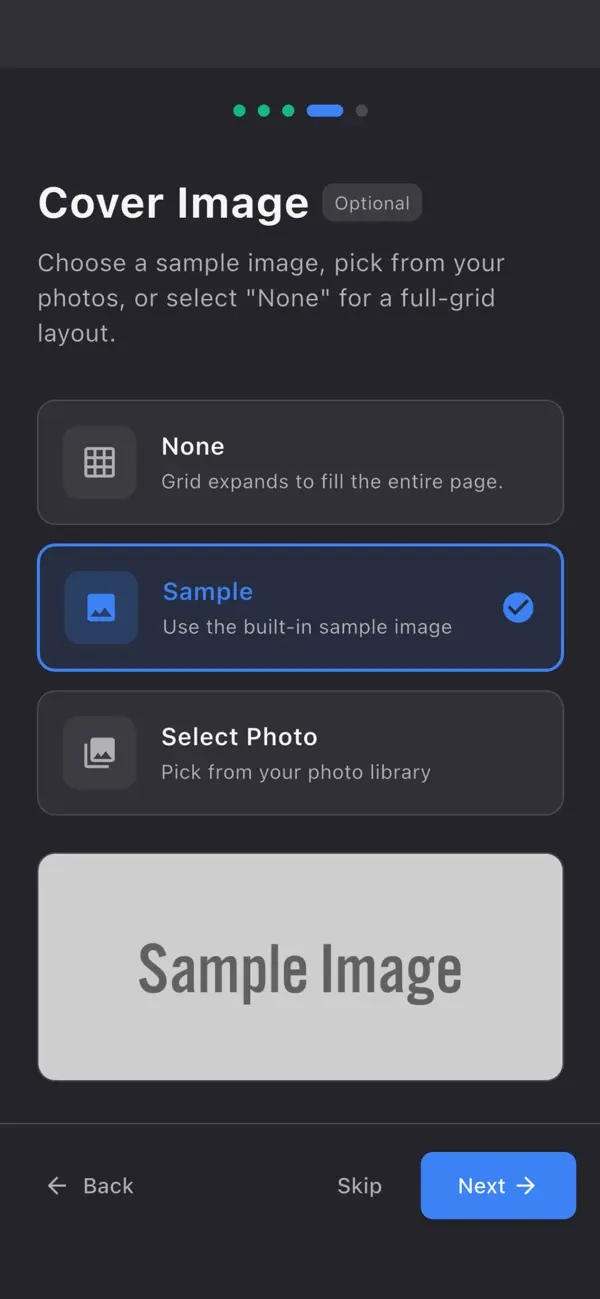This screenshot has height=1299, width=600.
Task: Pick the Select Photo option
Action: (300, 753)
